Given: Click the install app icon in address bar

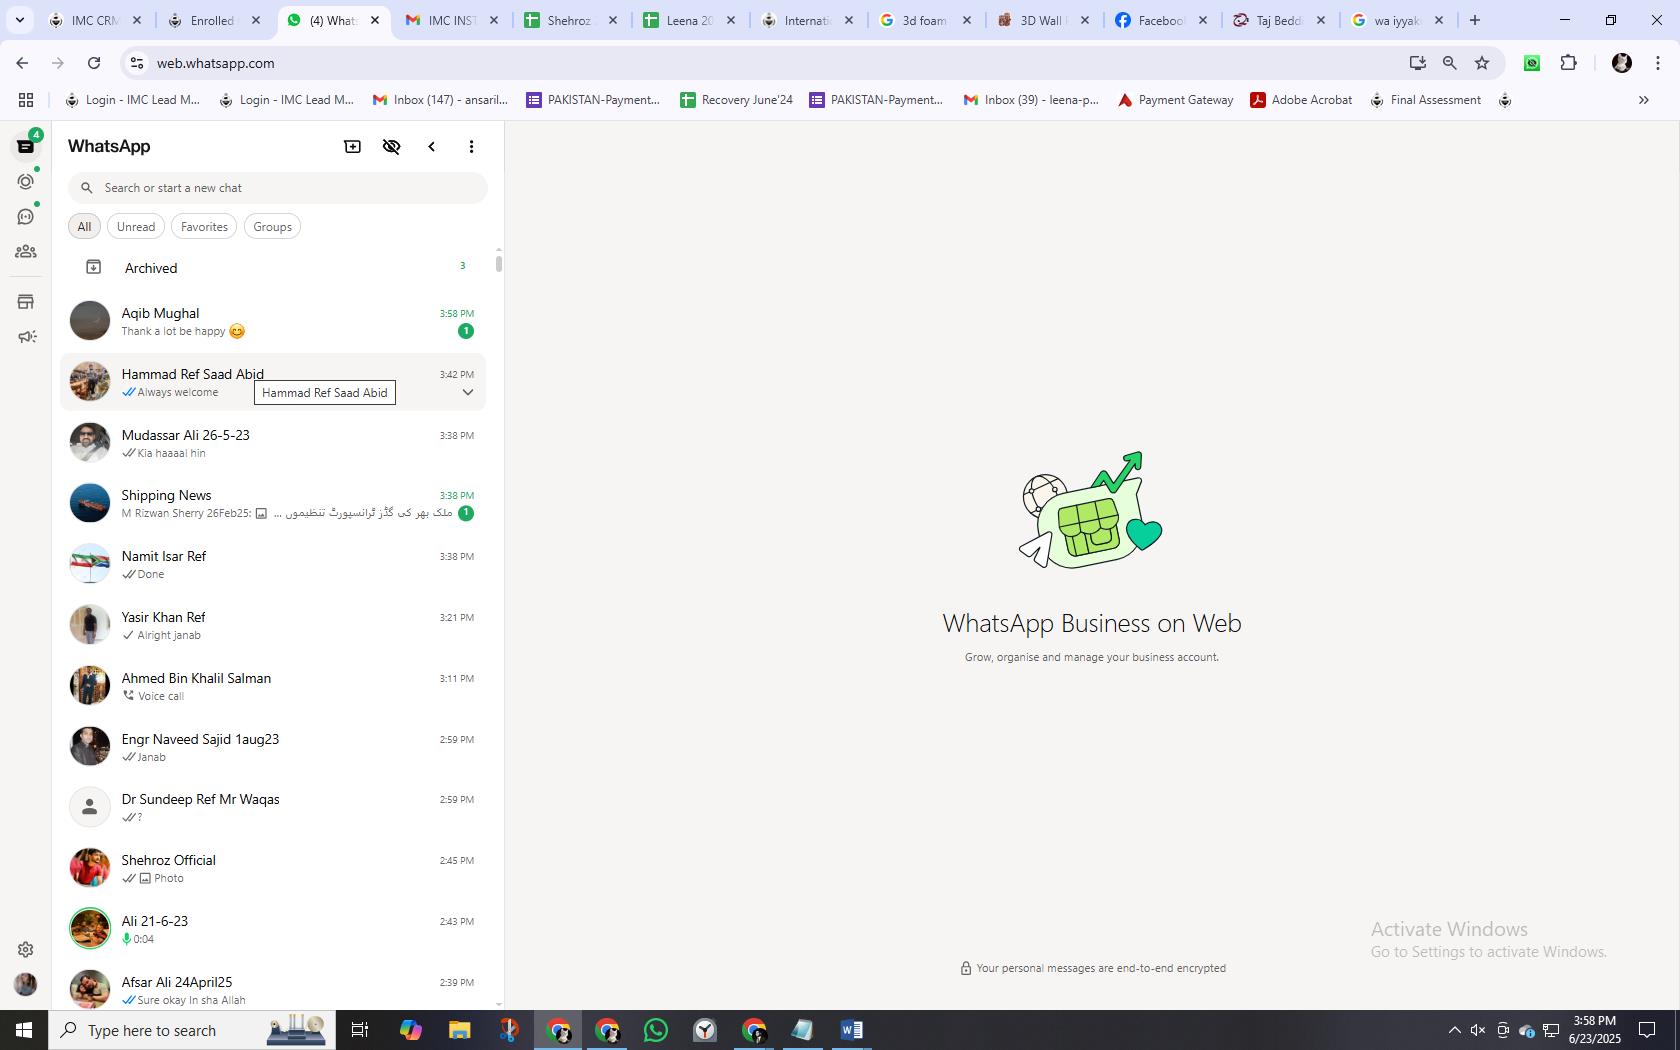Looking at the screenshot, I should click(x=1417, y=63).
